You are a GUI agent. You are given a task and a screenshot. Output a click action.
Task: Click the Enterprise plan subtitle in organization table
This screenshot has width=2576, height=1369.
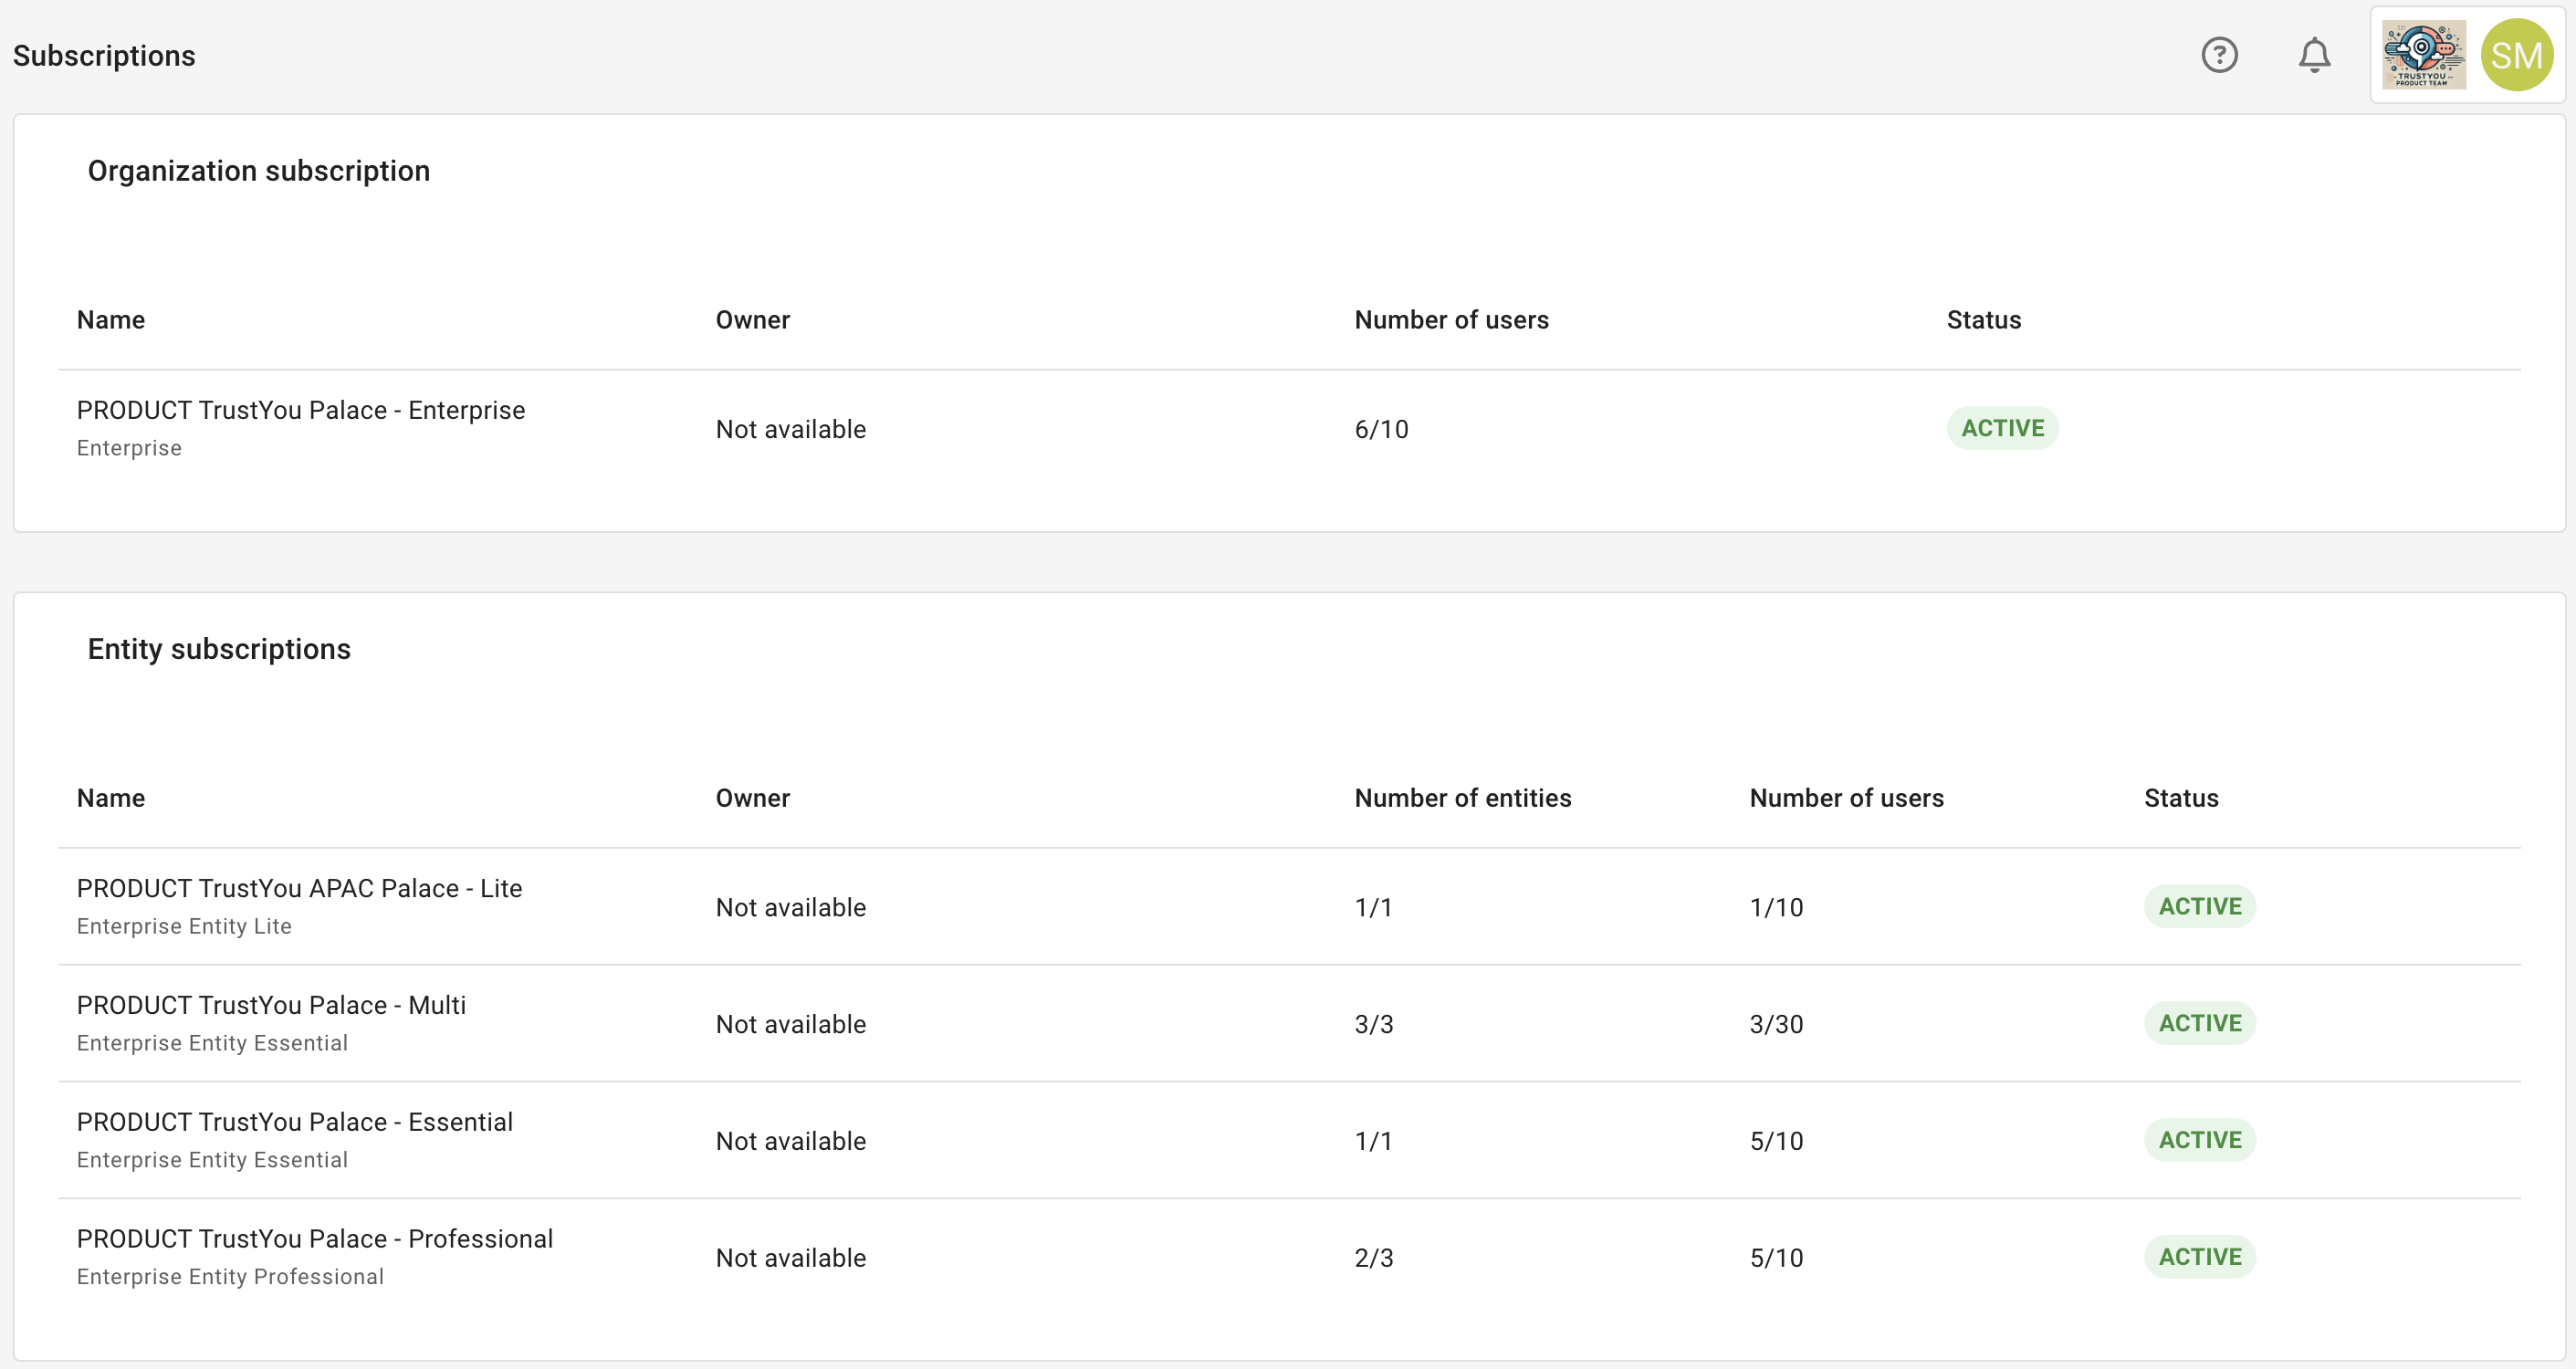point(129,448)
